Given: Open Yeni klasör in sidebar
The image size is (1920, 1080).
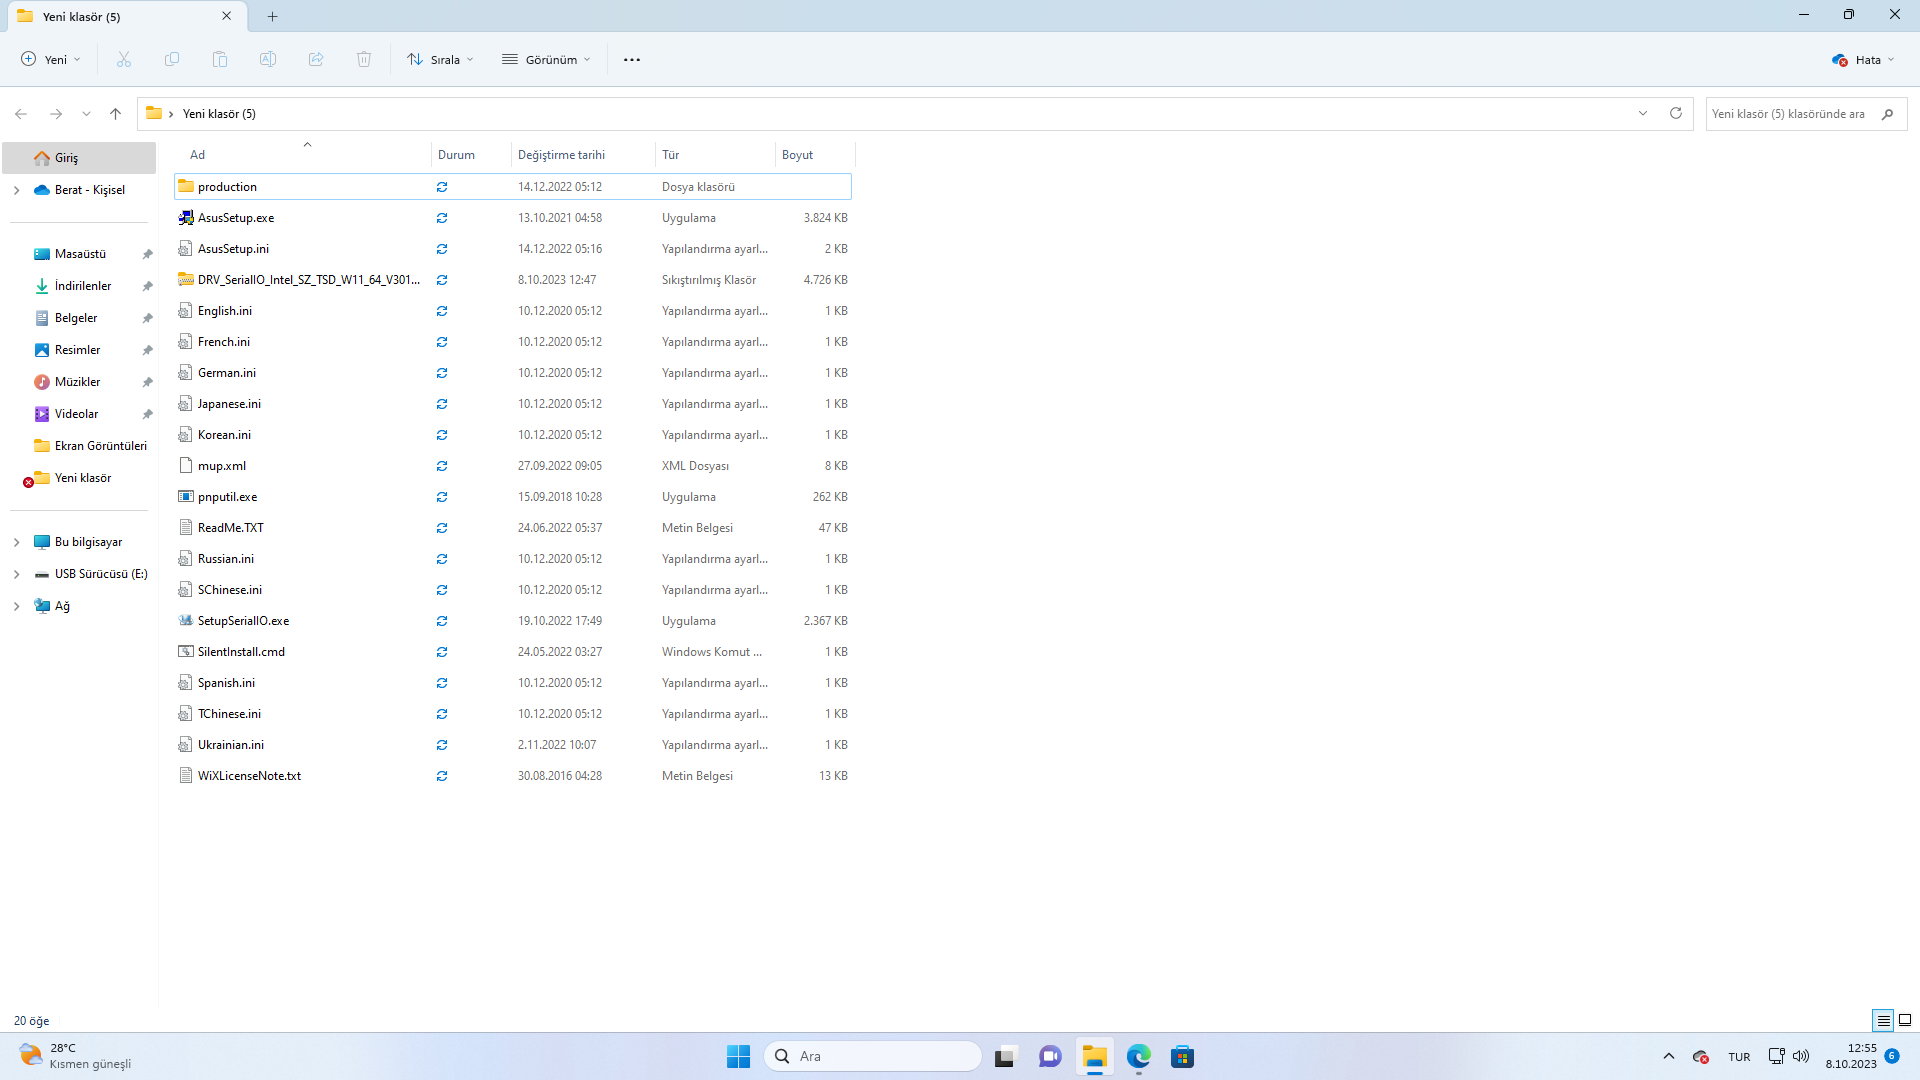Looking at the screenshot, I should pyautogui.click(x=79, y=478).
